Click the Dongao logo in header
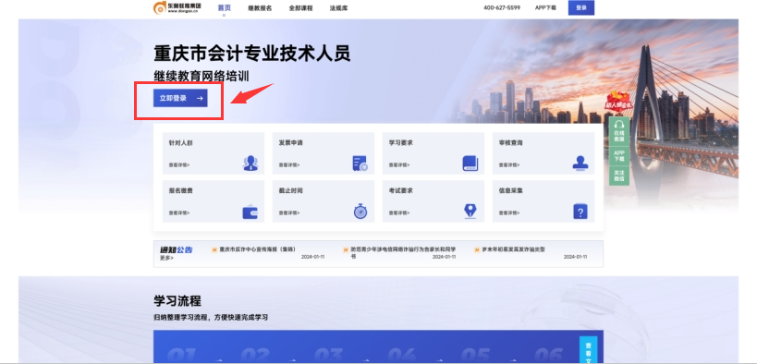 point(177,7)
